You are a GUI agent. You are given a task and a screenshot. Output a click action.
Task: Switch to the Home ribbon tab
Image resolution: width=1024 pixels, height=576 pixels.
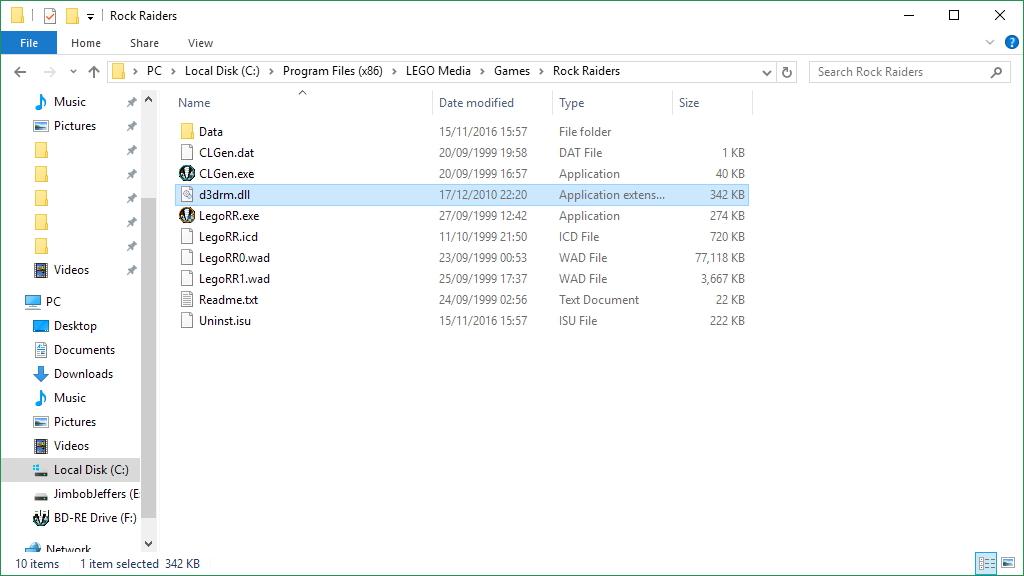[x=86, y=43]
